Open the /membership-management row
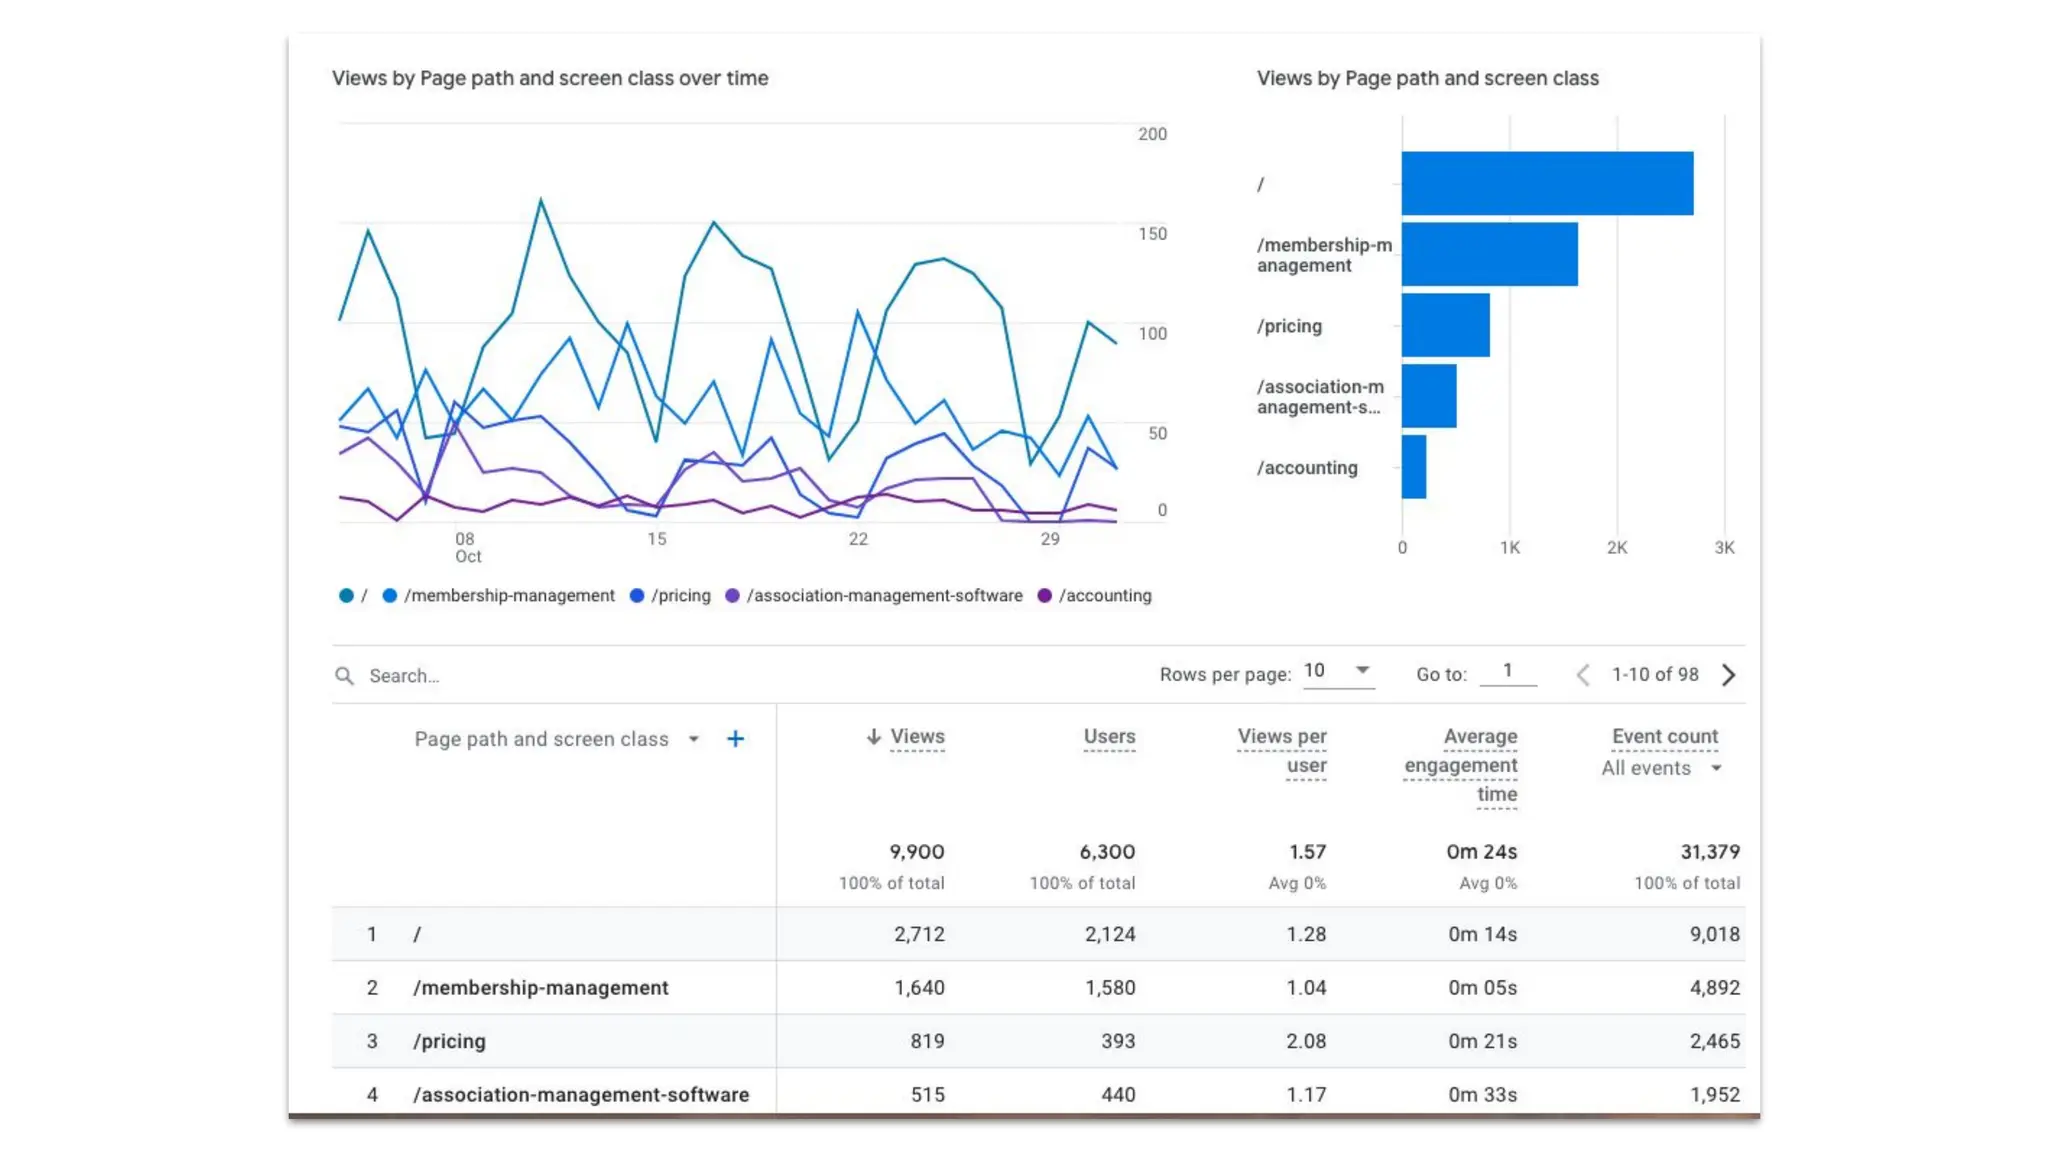This screenshot has width=2048, height=1152. (540, 988)
